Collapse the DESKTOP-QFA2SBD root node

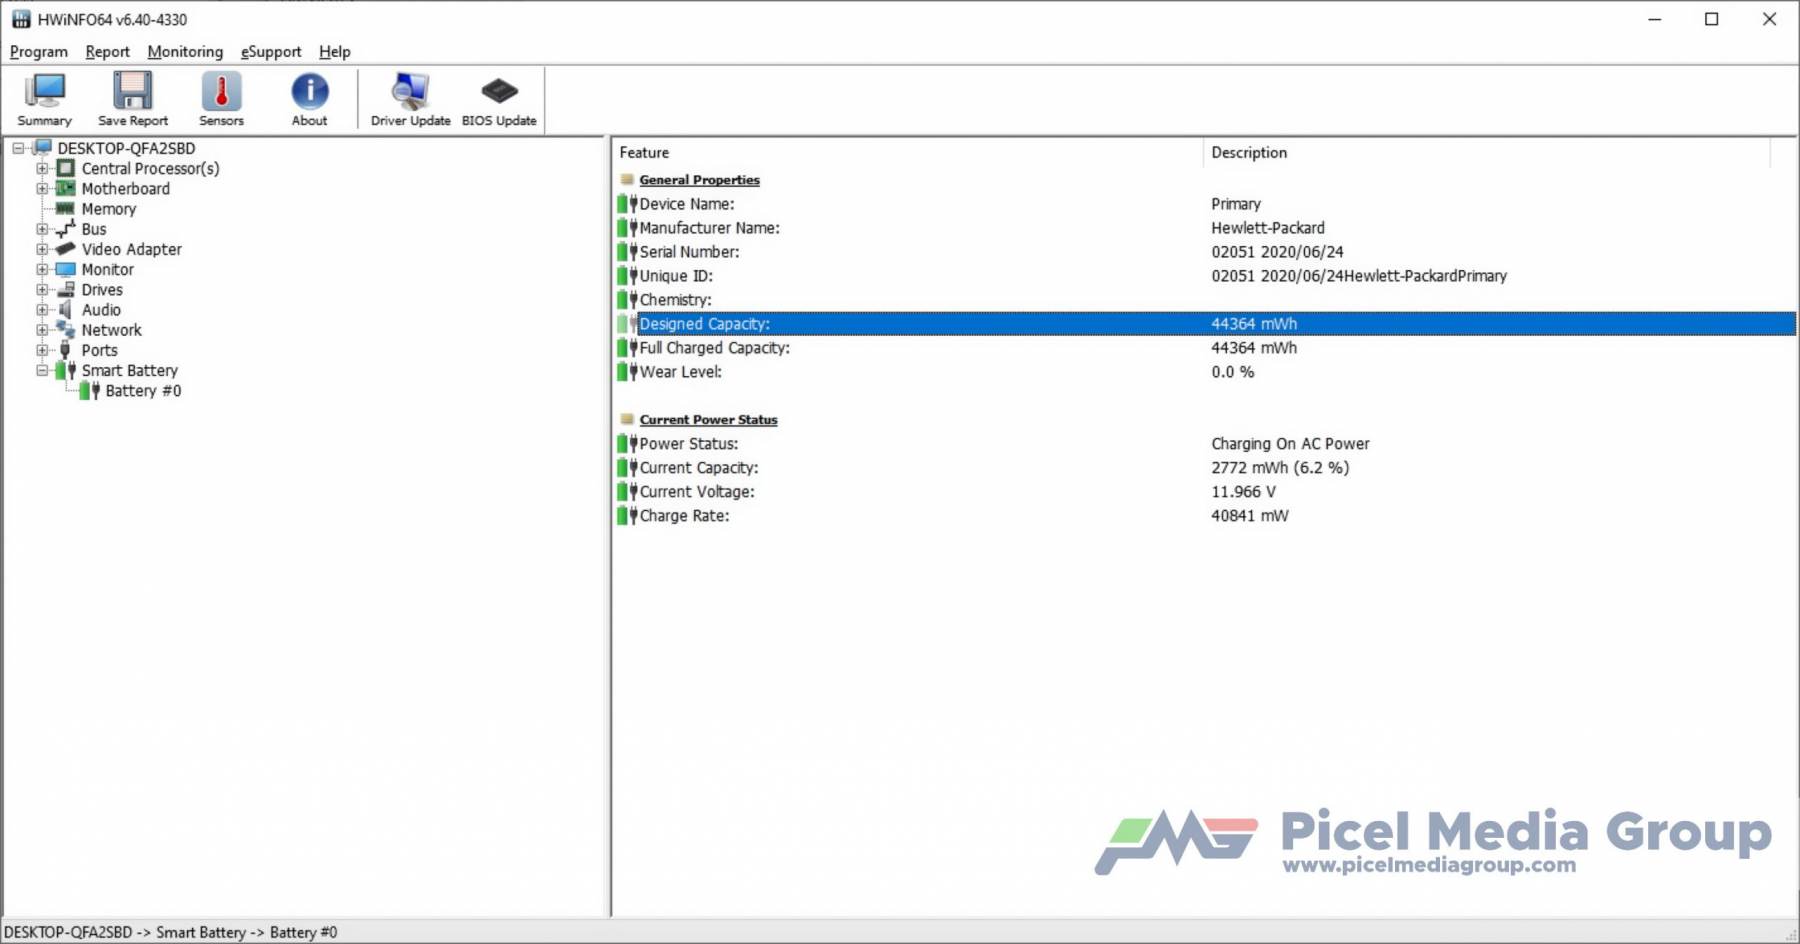(x=18, y=149)
